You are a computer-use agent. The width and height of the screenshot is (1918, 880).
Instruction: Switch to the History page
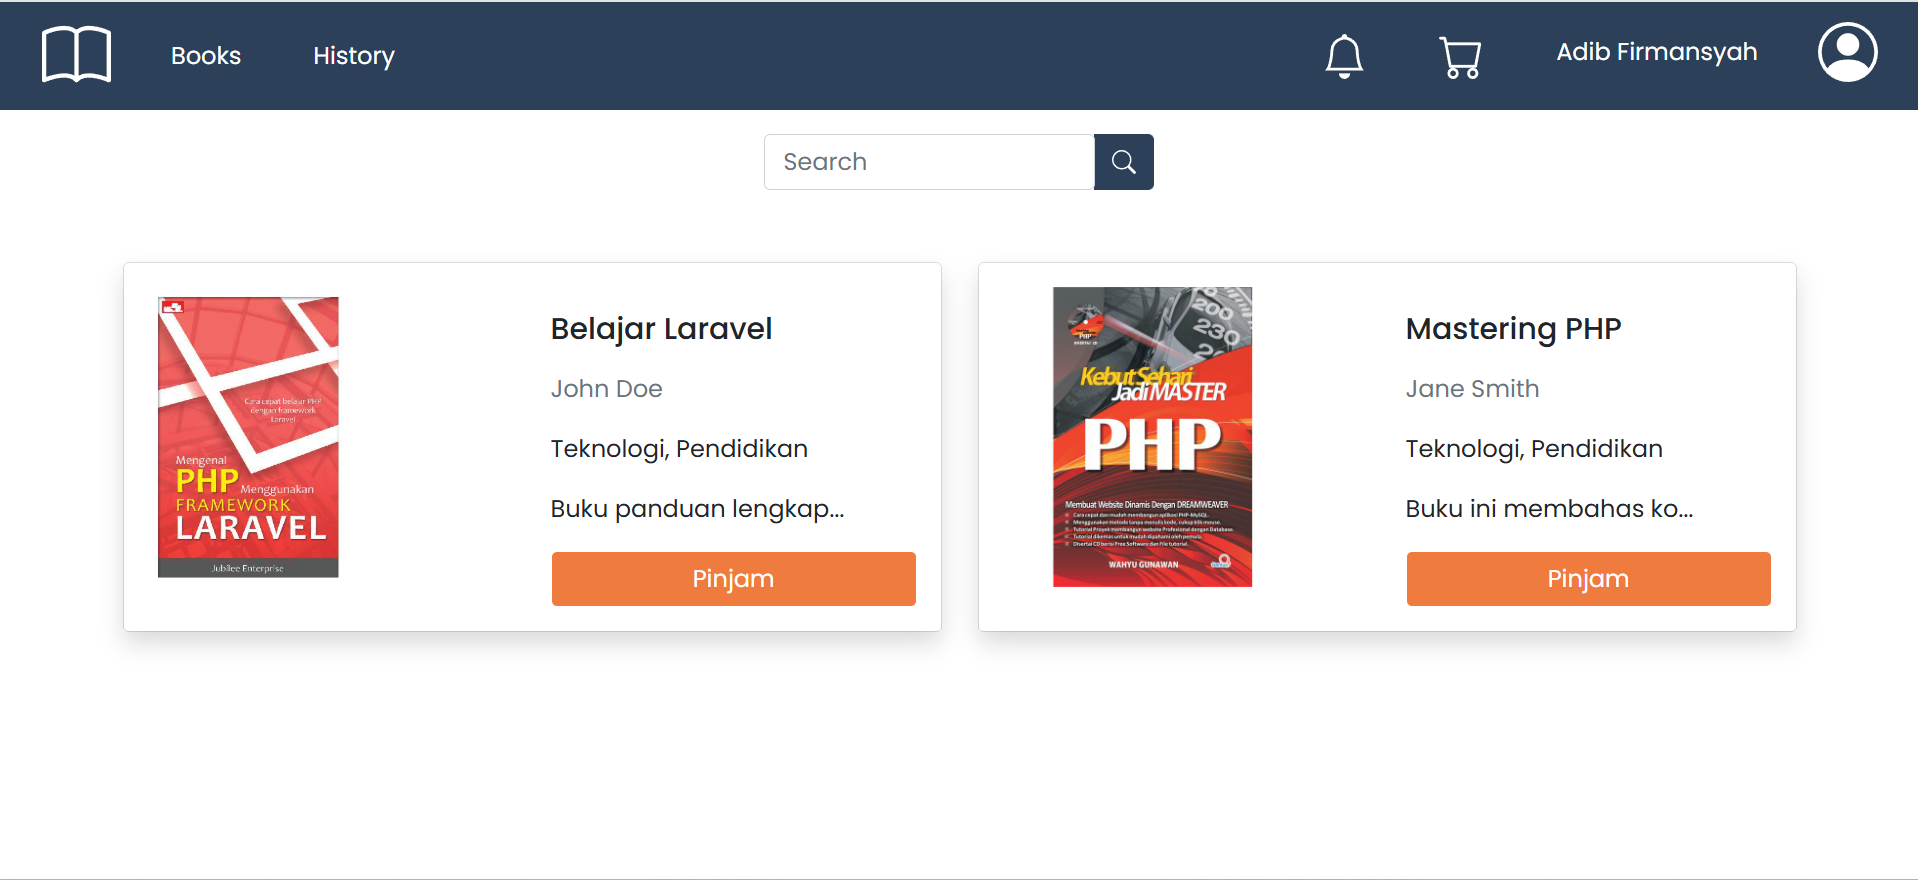click(353, 56)
